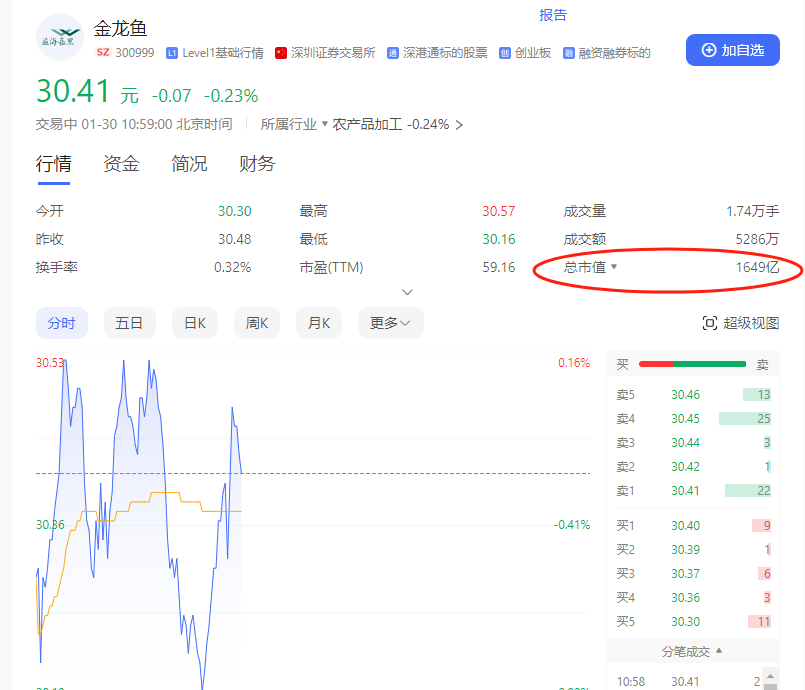This screenshot has width=805, height=690.
Task: Click the 今开 value 30.30
Action: point(235,211)
